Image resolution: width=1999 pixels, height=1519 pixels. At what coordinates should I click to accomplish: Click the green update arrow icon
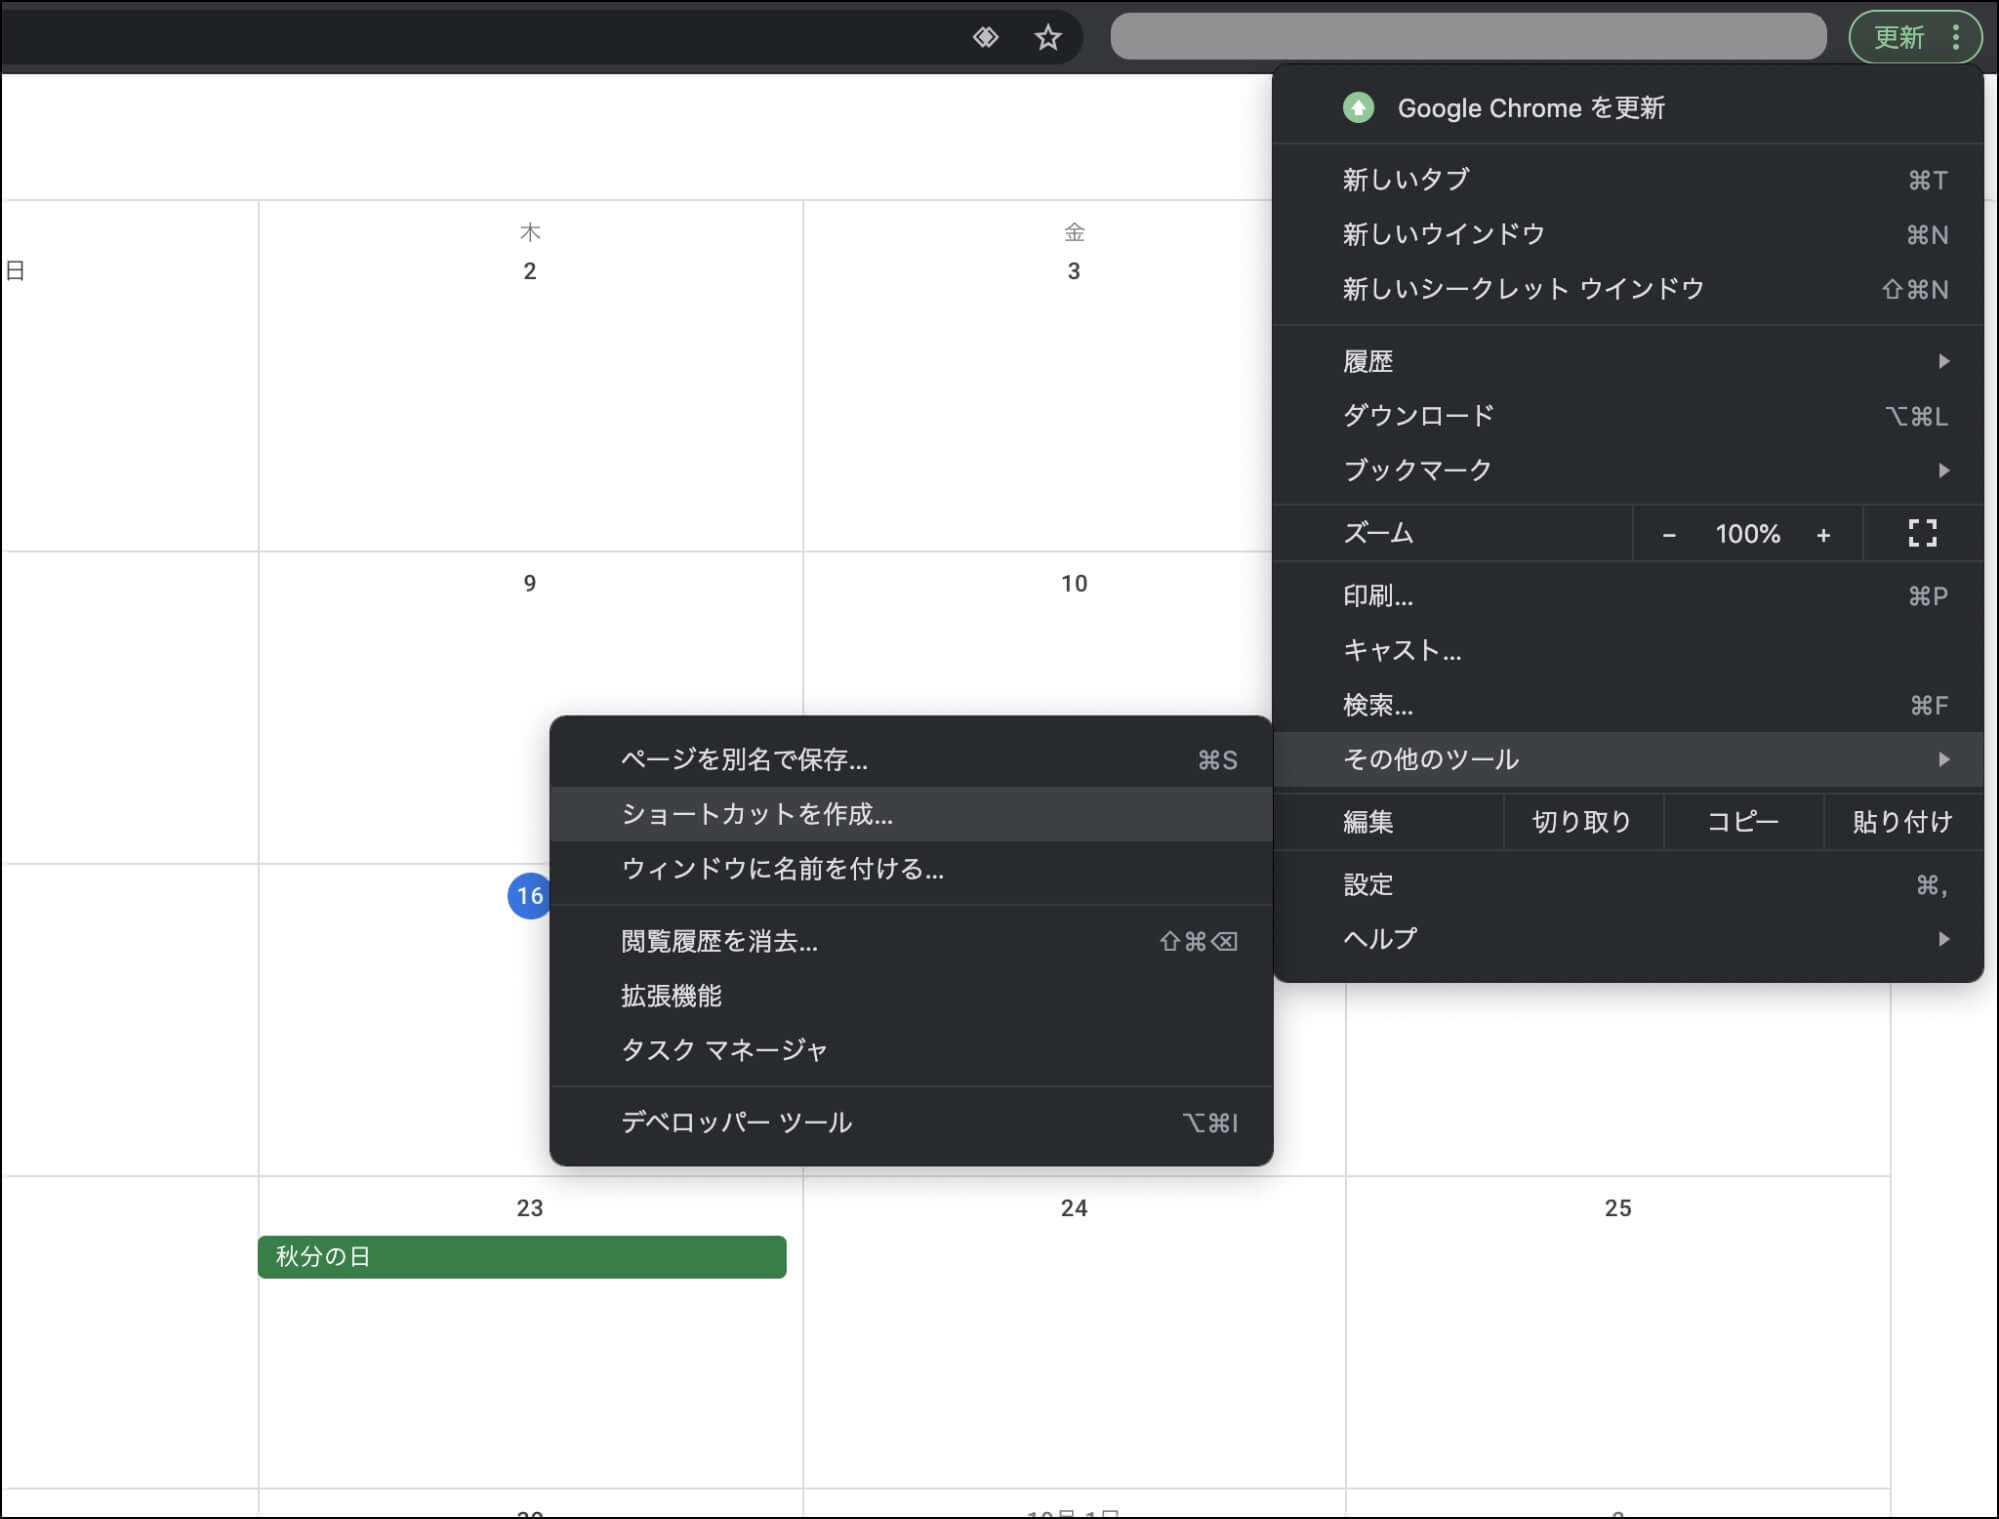pos(1358,108)
